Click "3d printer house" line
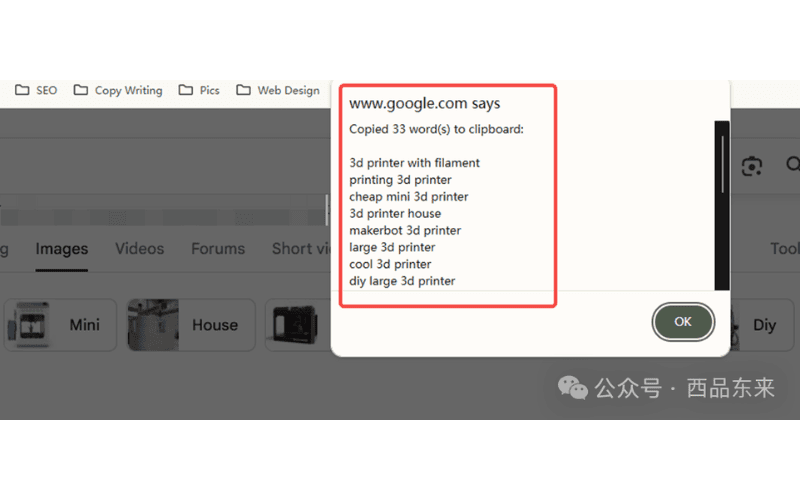The height and width of the screenshot is (500, 800). click(395, 213)
